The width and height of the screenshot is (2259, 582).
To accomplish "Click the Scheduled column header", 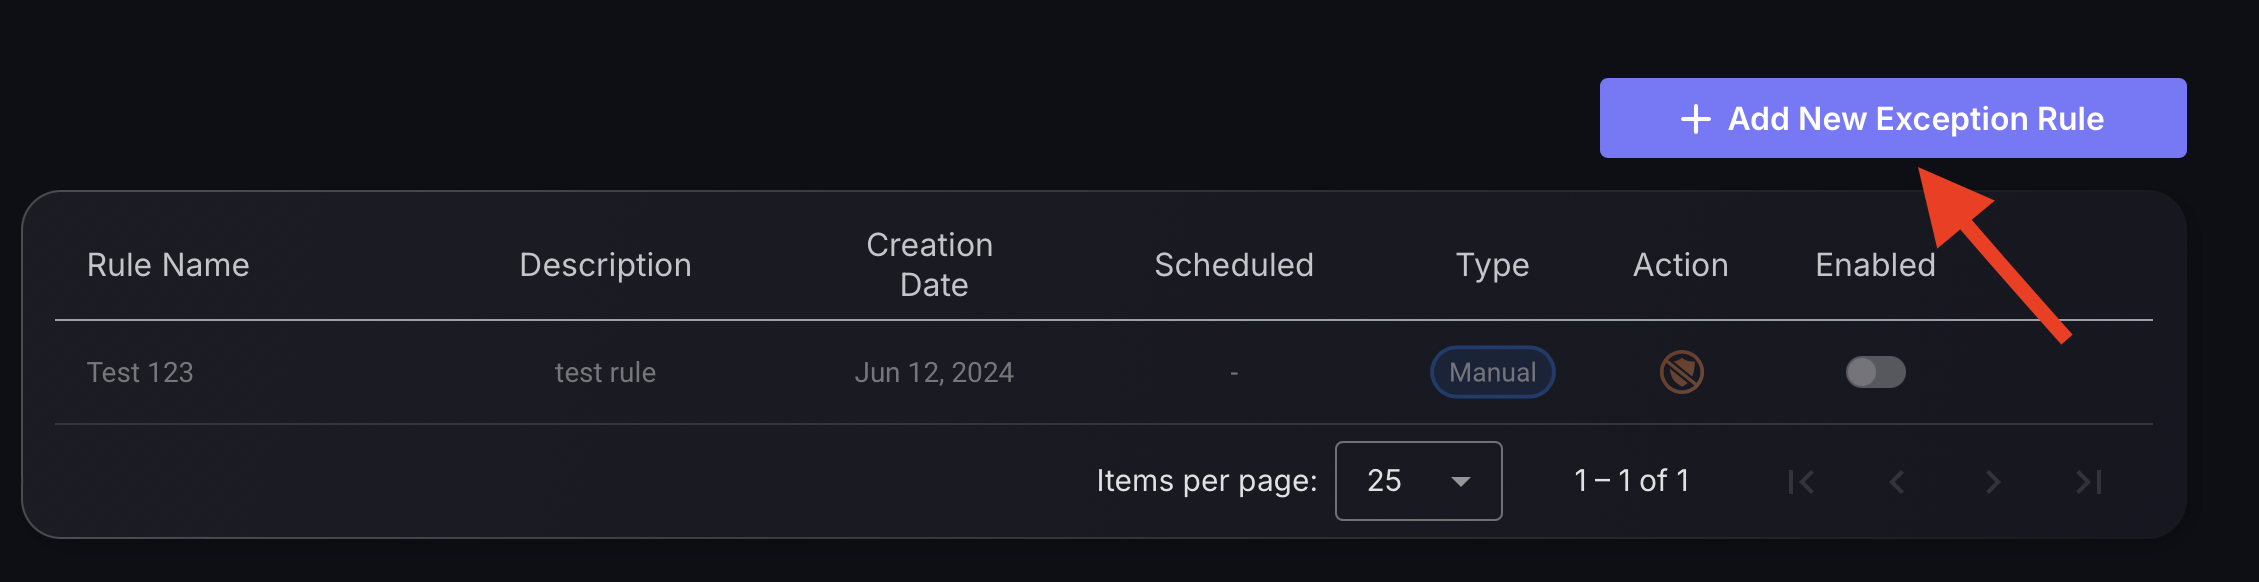I will pos(1234,265).
